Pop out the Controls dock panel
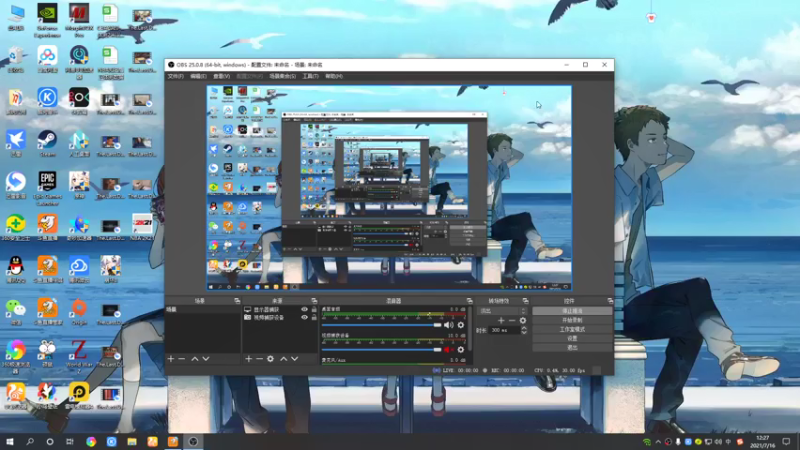The height and width of the screenshot is (450, 800). 610,301
